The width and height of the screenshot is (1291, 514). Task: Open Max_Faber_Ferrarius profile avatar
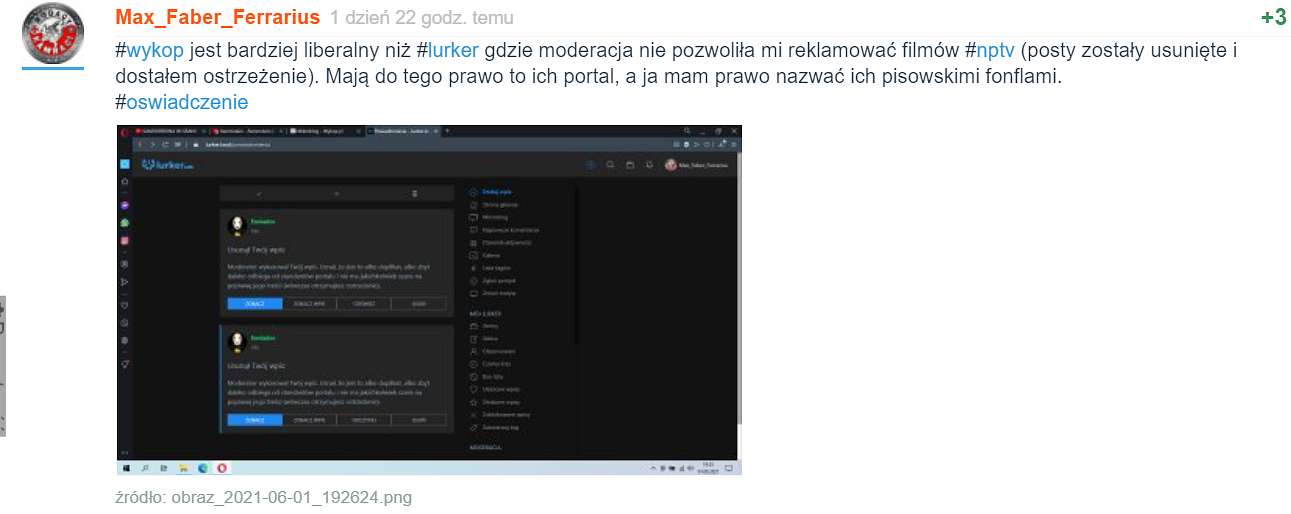point(53,33)
